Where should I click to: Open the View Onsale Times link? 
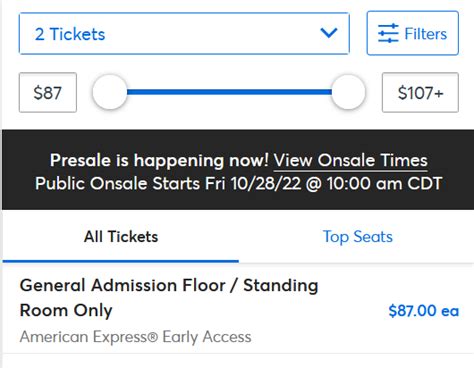[x=351, y=161]
